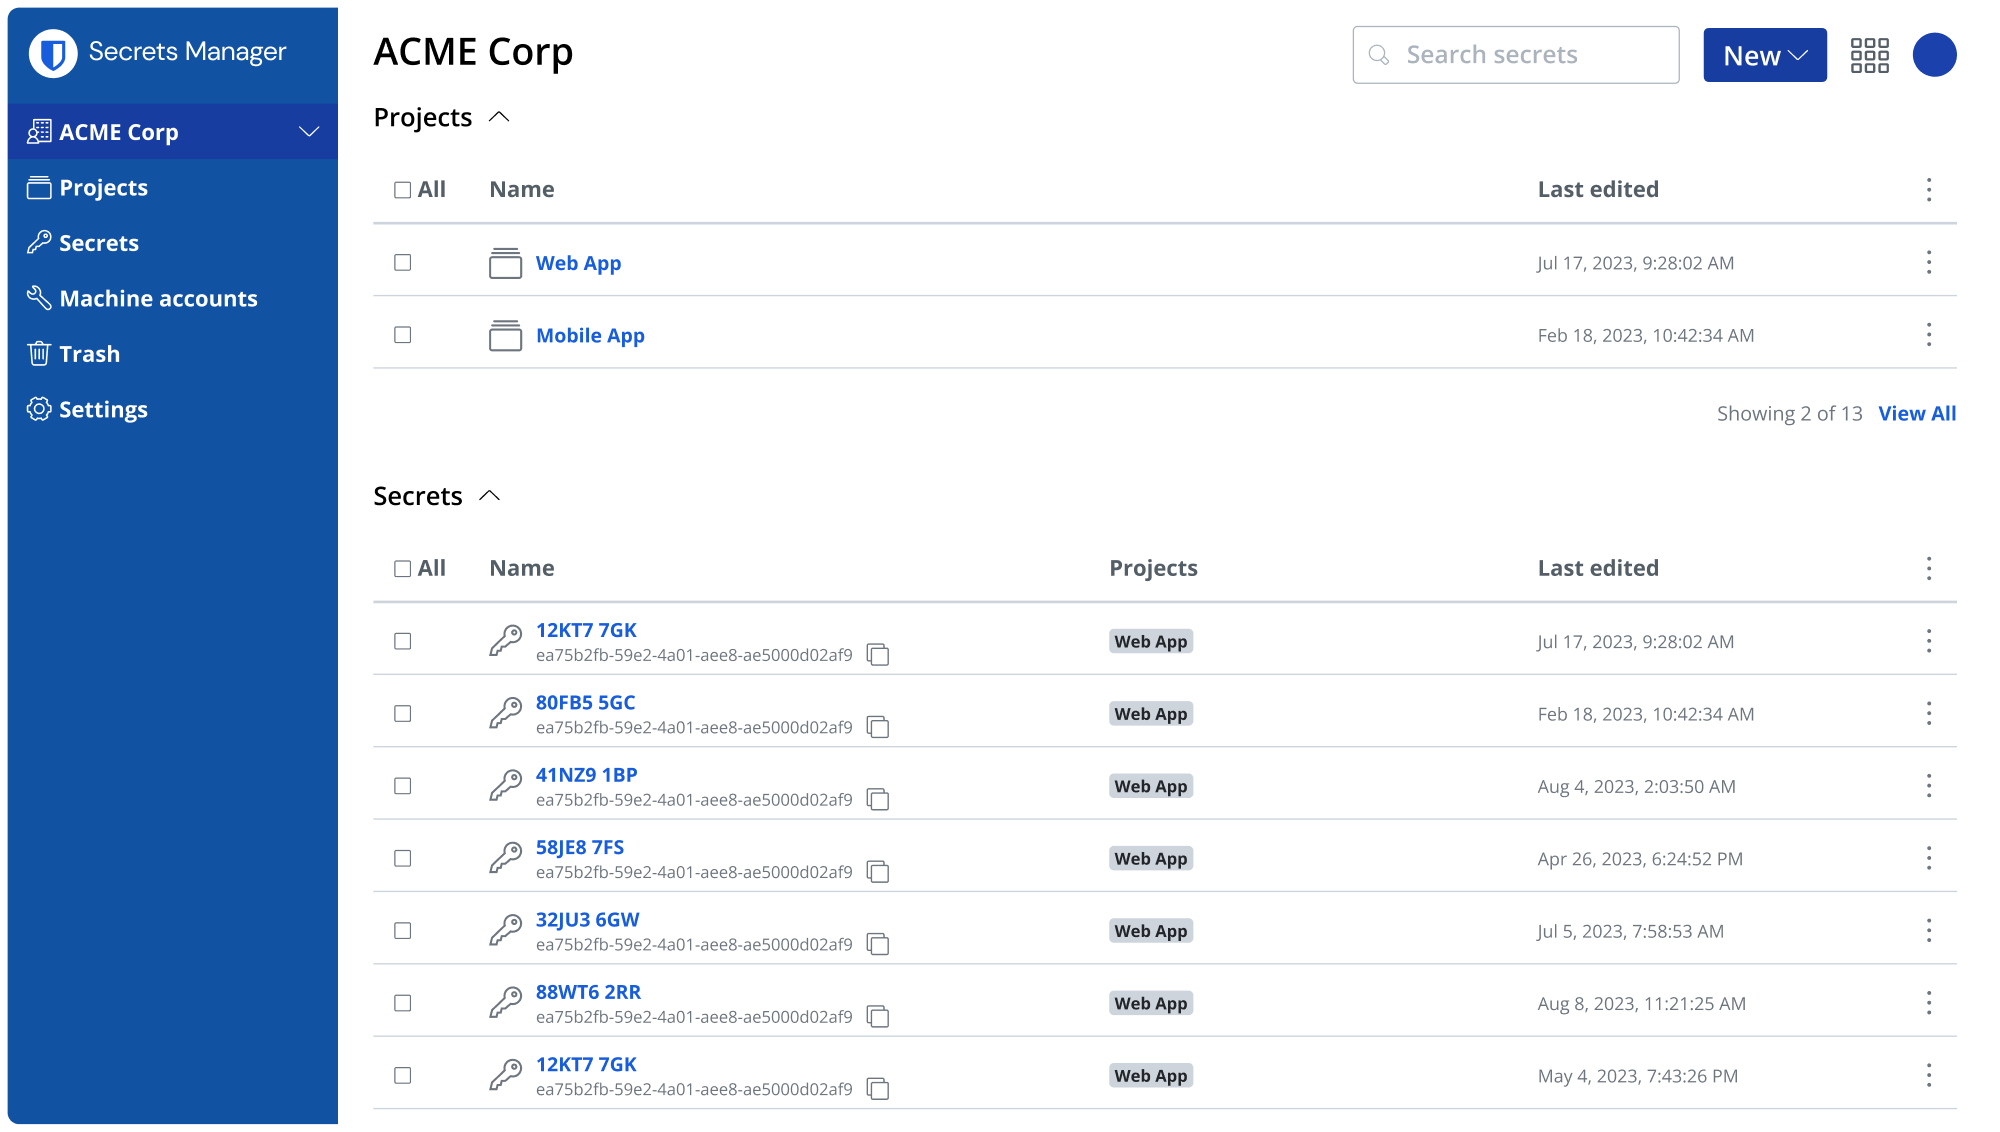
Task: Open Secrets using the key icon
Action: coord(39,242)
